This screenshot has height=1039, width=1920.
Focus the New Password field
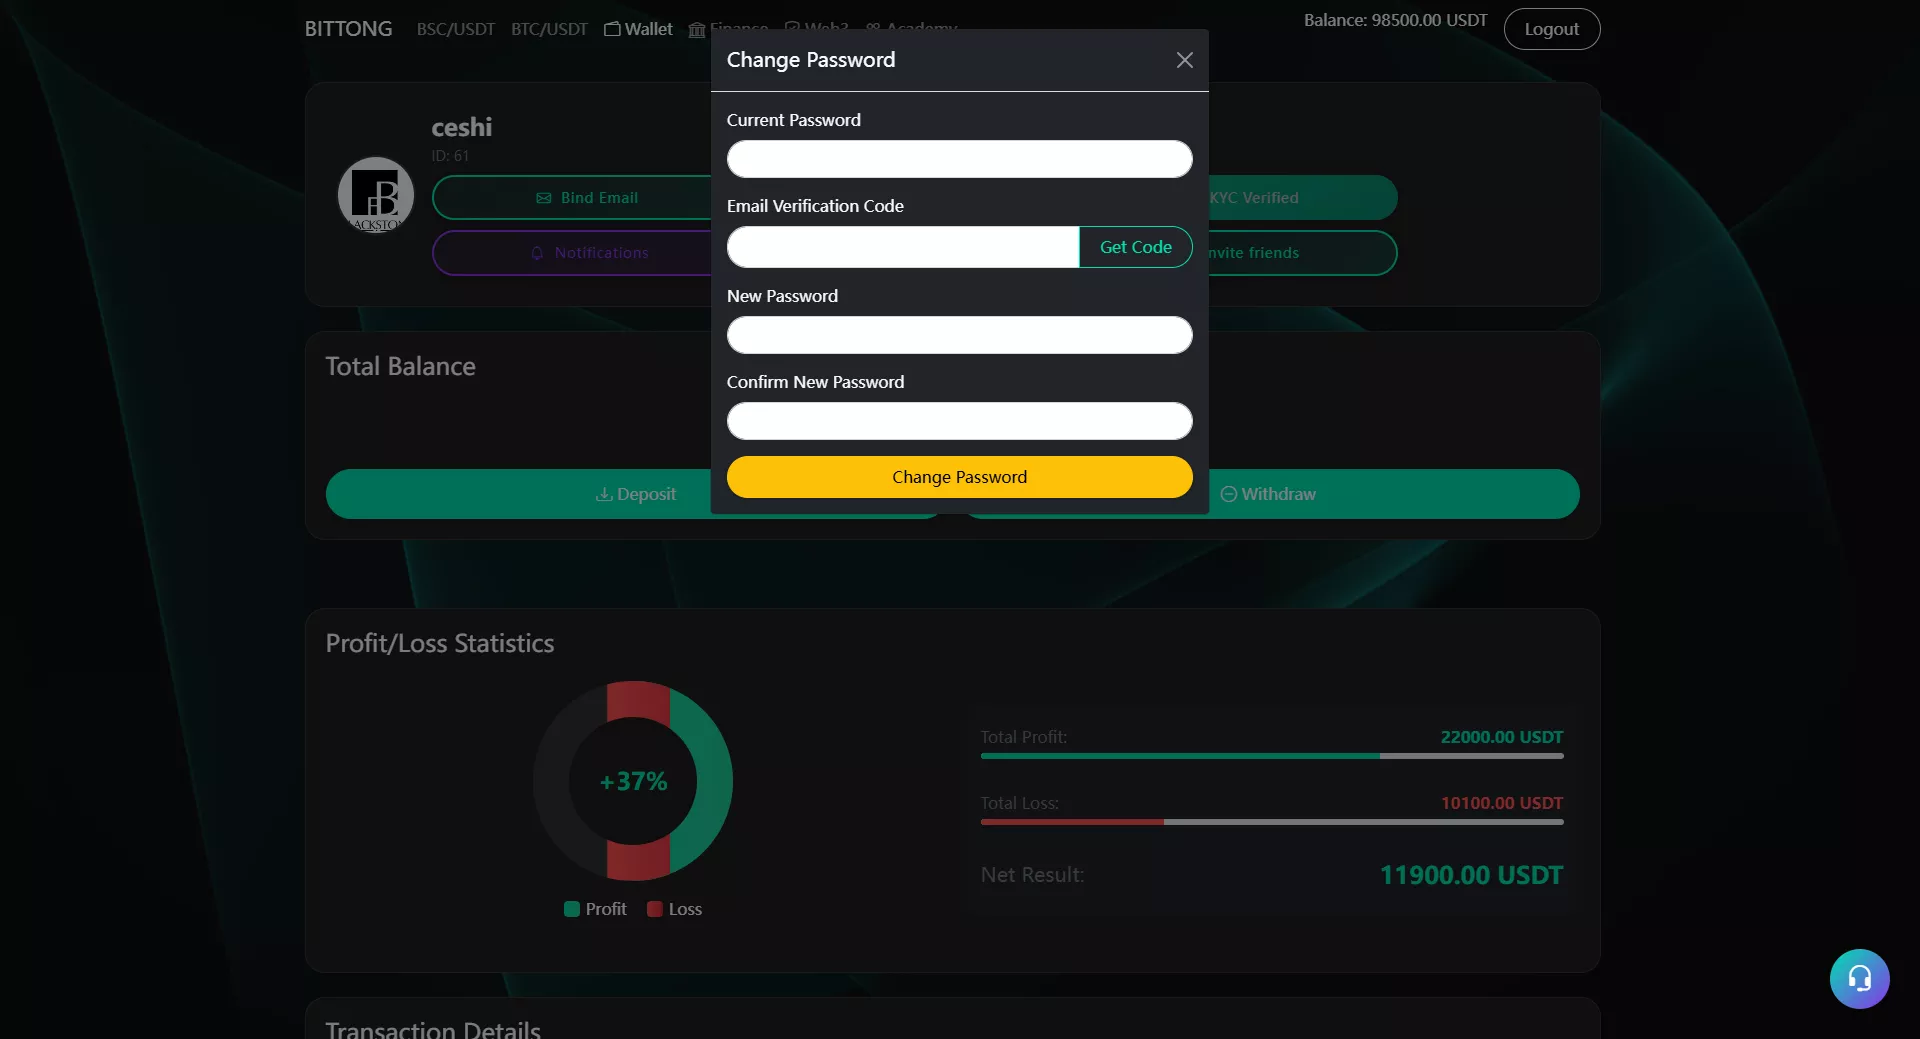coord(959,335)
